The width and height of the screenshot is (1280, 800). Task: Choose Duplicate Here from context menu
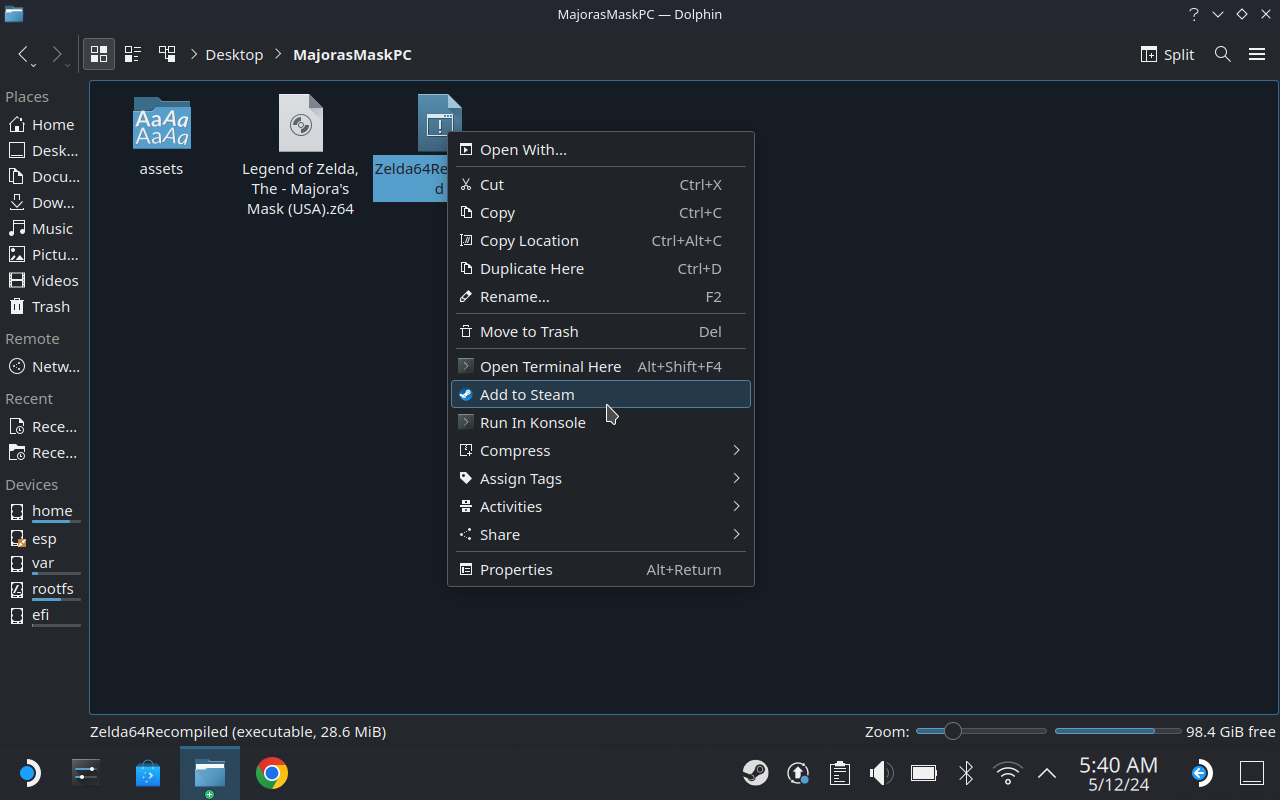point(601,269)
